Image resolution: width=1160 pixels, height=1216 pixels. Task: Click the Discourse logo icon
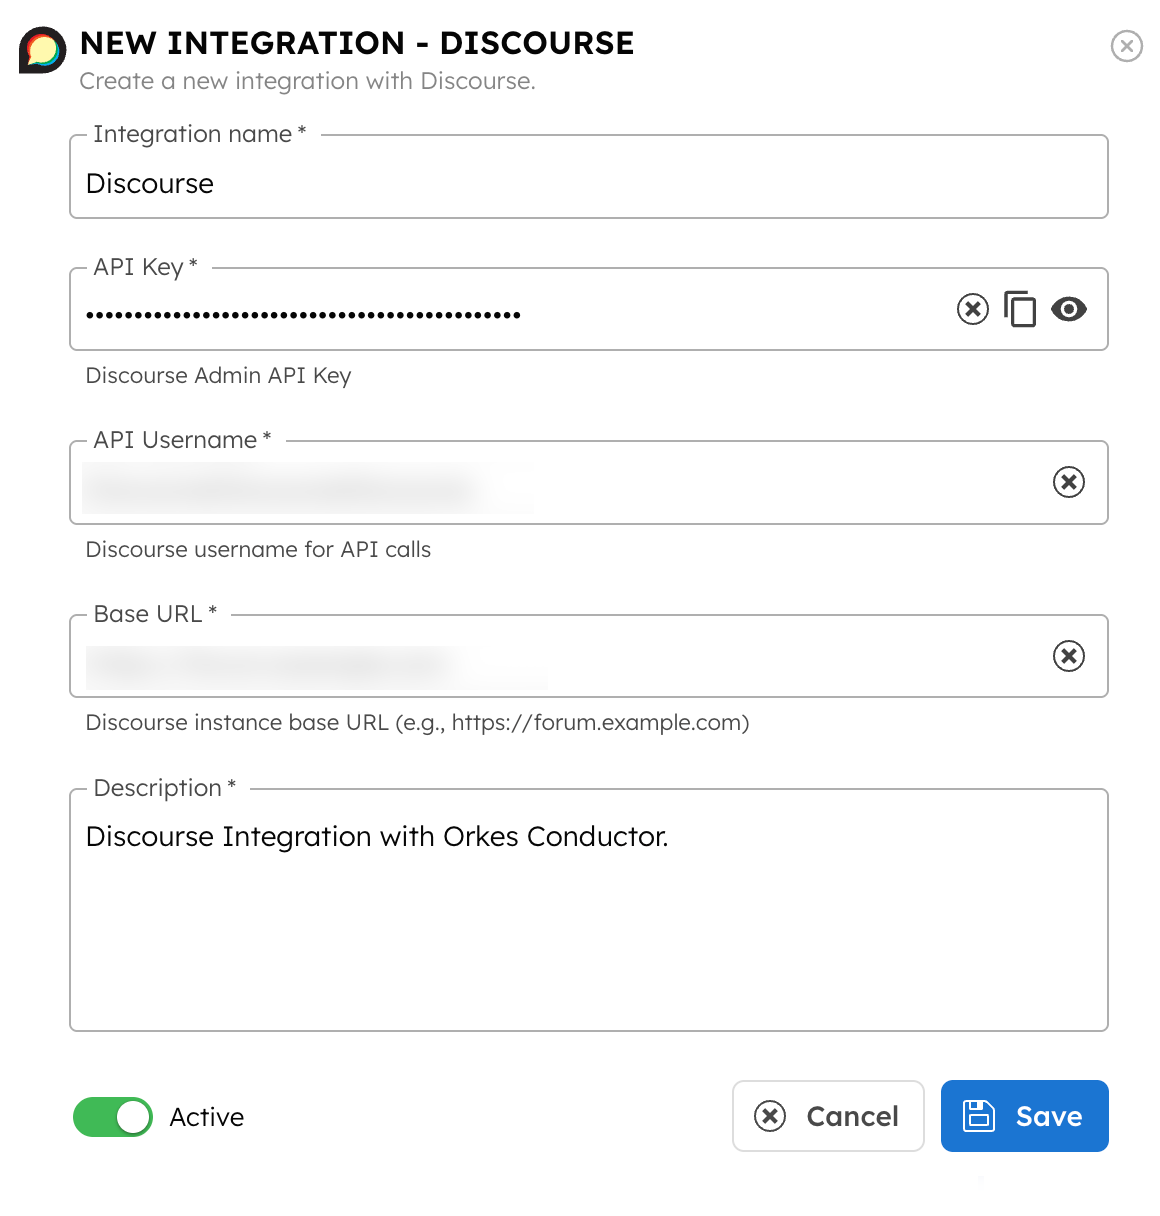tap(43, 50)
